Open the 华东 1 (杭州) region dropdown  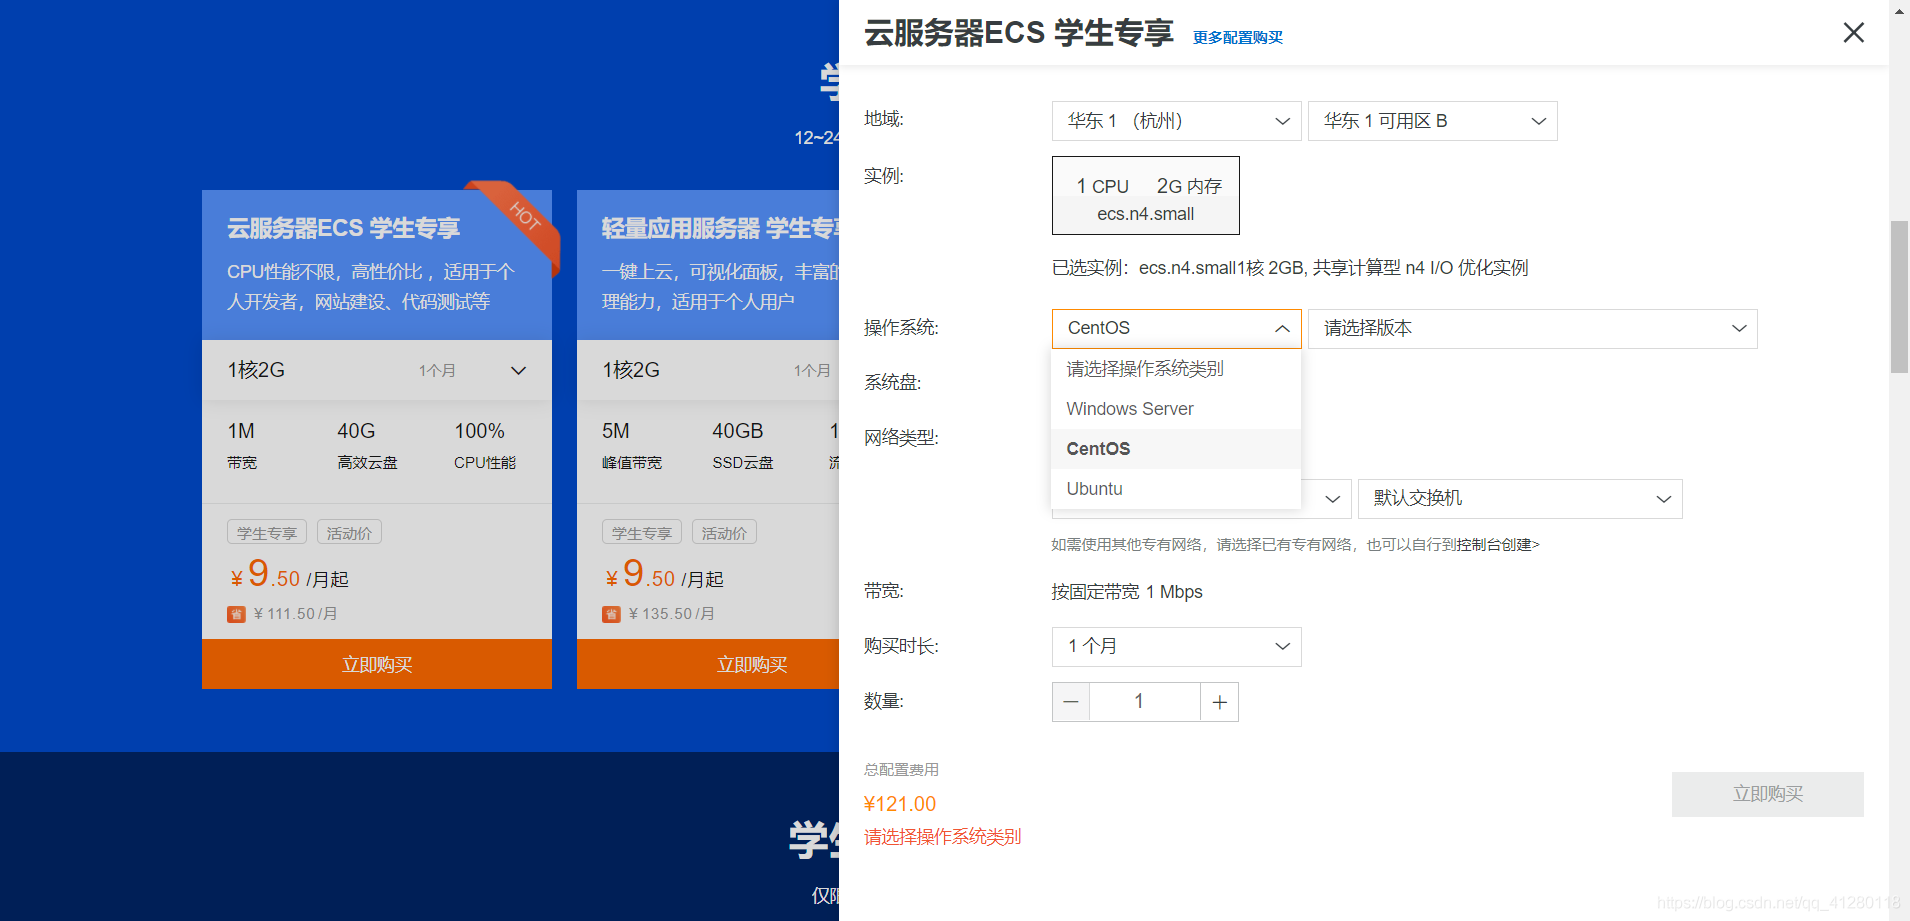[x=1176, y=121]
